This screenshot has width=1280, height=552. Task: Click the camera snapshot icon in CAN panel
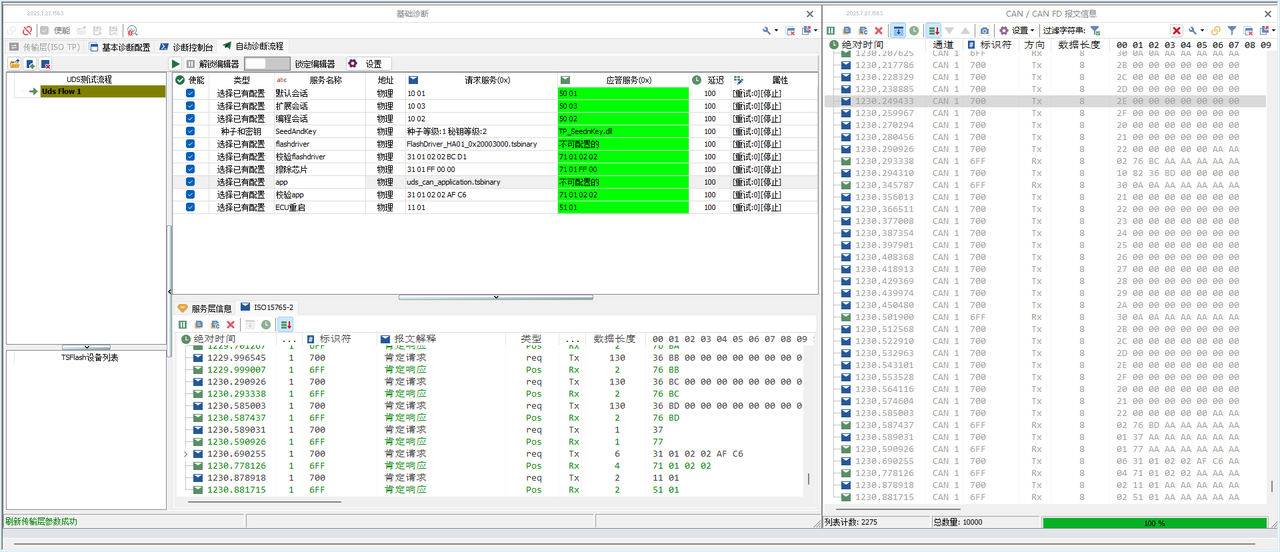coord(984,31)
